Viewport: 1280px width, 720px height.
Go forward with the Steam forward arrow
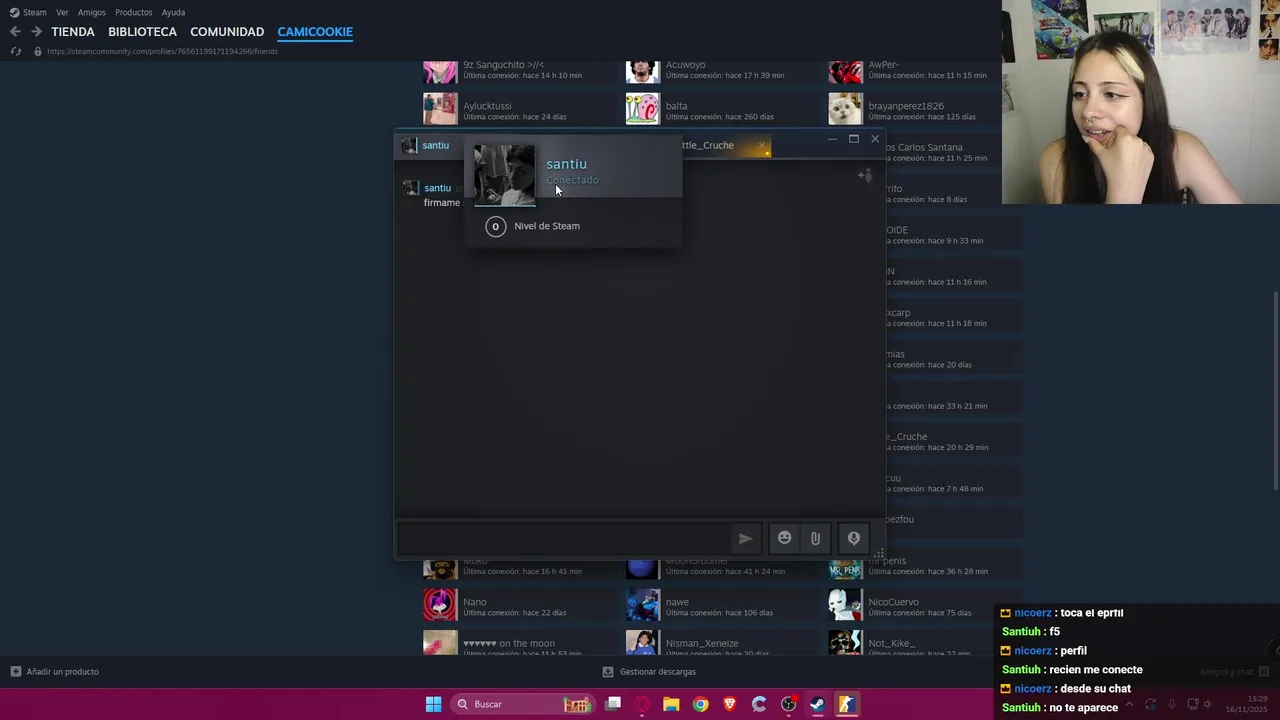coord(36,32)
